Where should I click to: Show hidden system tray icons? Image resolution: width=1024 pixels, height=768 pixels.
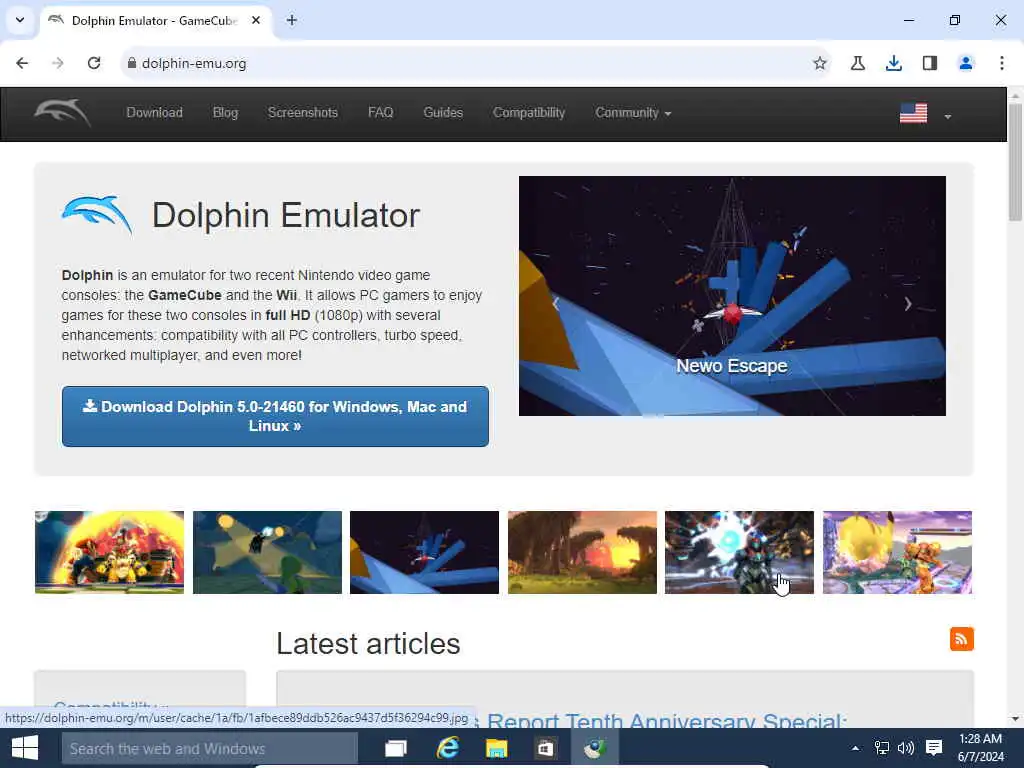[855, 748]
